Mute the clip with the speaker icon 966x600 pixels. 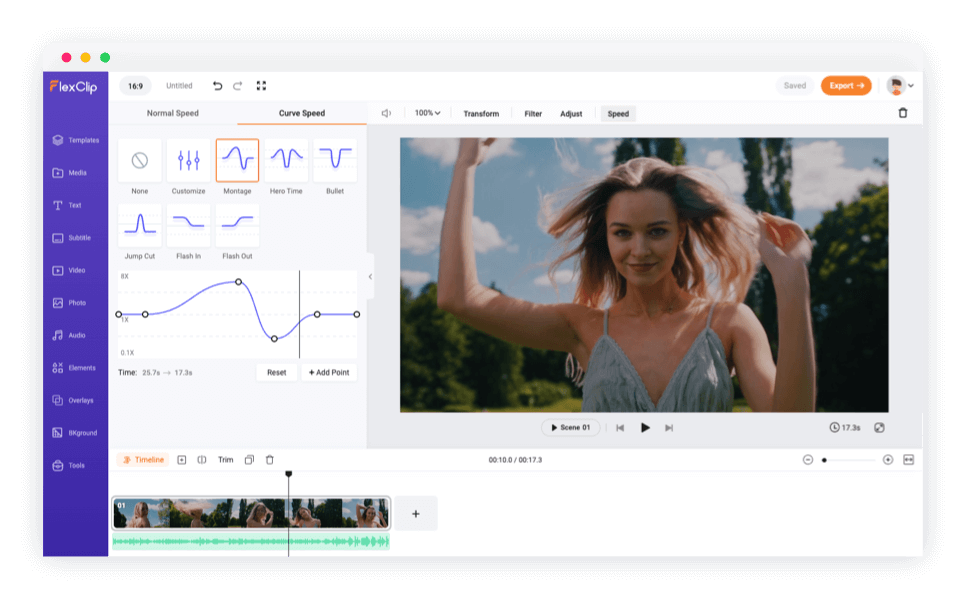386,114
